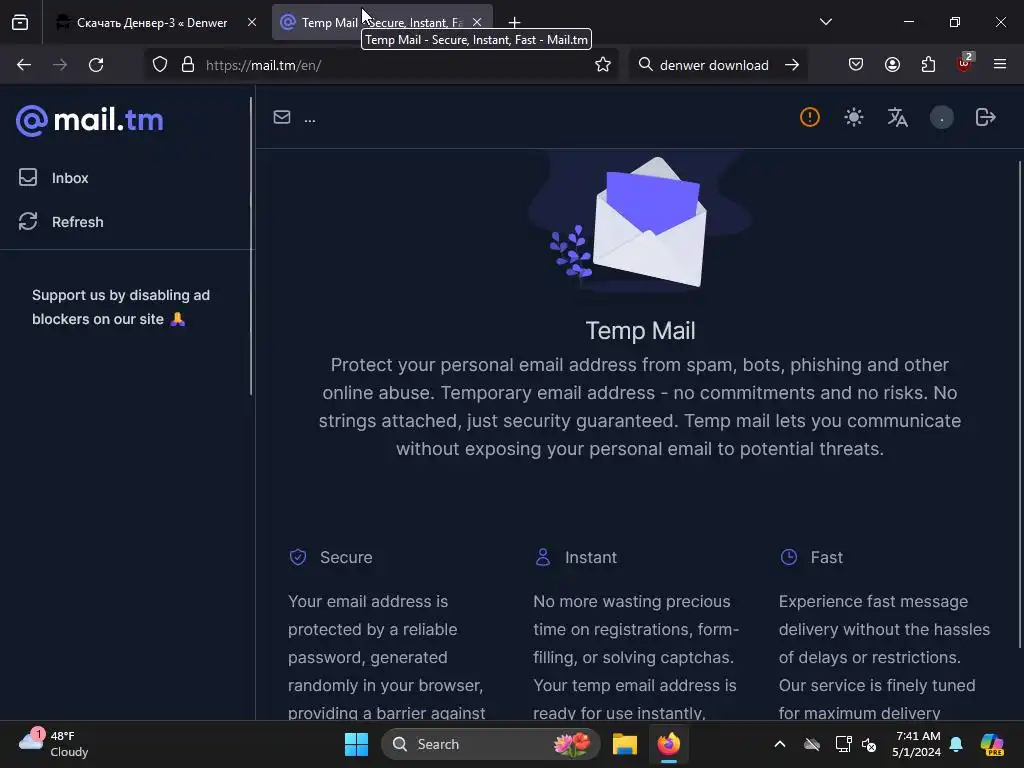The height and width of the screenshot is (768, 1024).
Task: Click the Temp Mail heading
Action: [x=640, y=331]
